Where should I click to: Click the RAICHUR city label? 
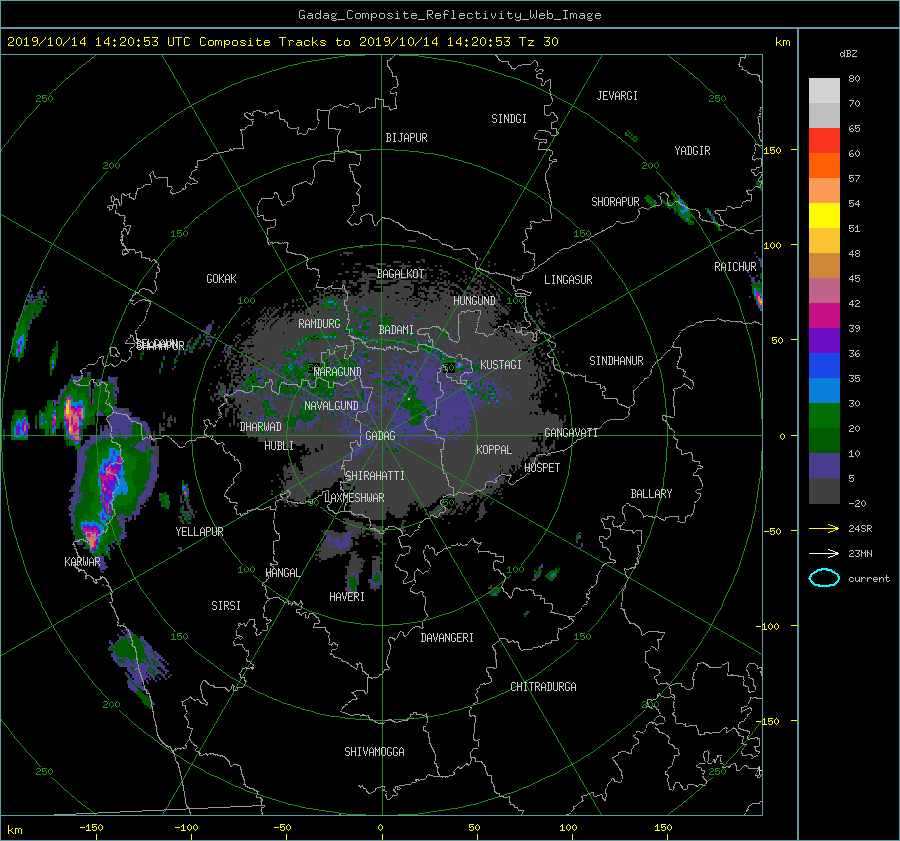735,267
